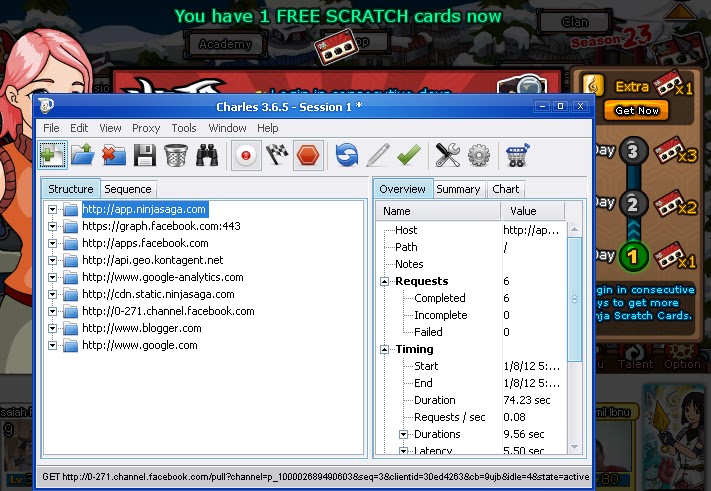Screen dimensions: 711x491
Task: Open Settings with the gear icon
Action: pos(479,155)
